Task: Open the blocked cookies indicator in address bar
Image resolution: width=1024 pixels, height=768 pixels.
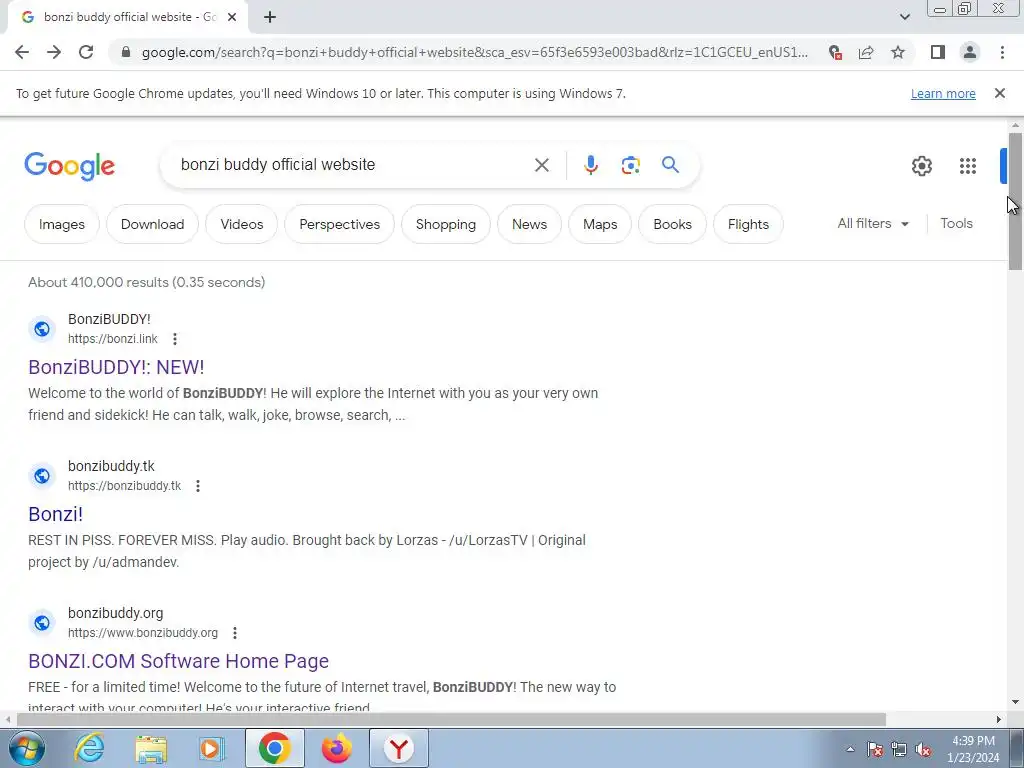Action: pos(835,52)
